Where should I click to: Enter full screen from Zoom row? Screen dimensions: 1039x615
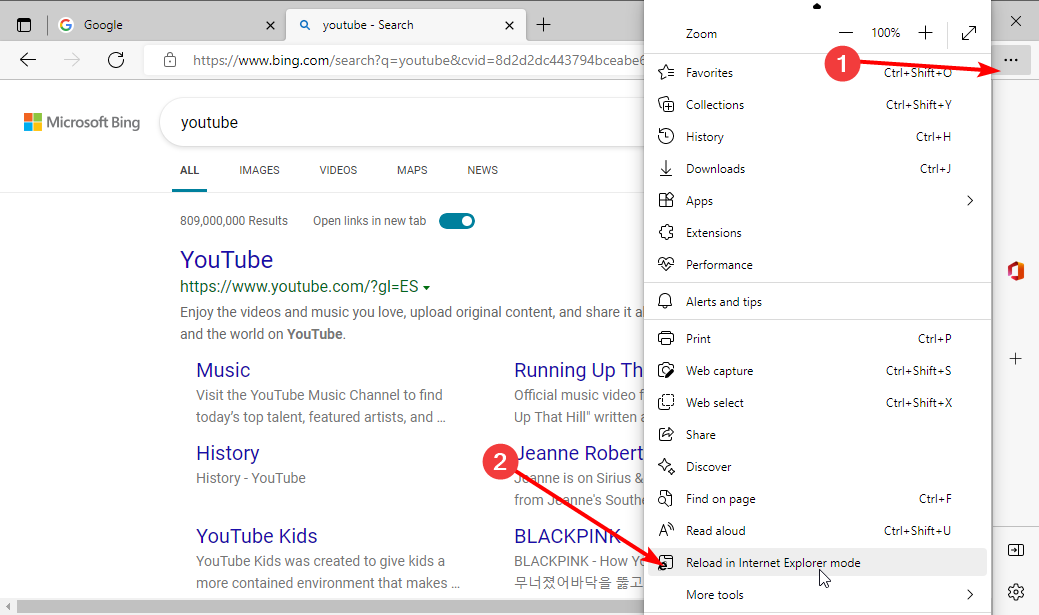tap(969, 32)
